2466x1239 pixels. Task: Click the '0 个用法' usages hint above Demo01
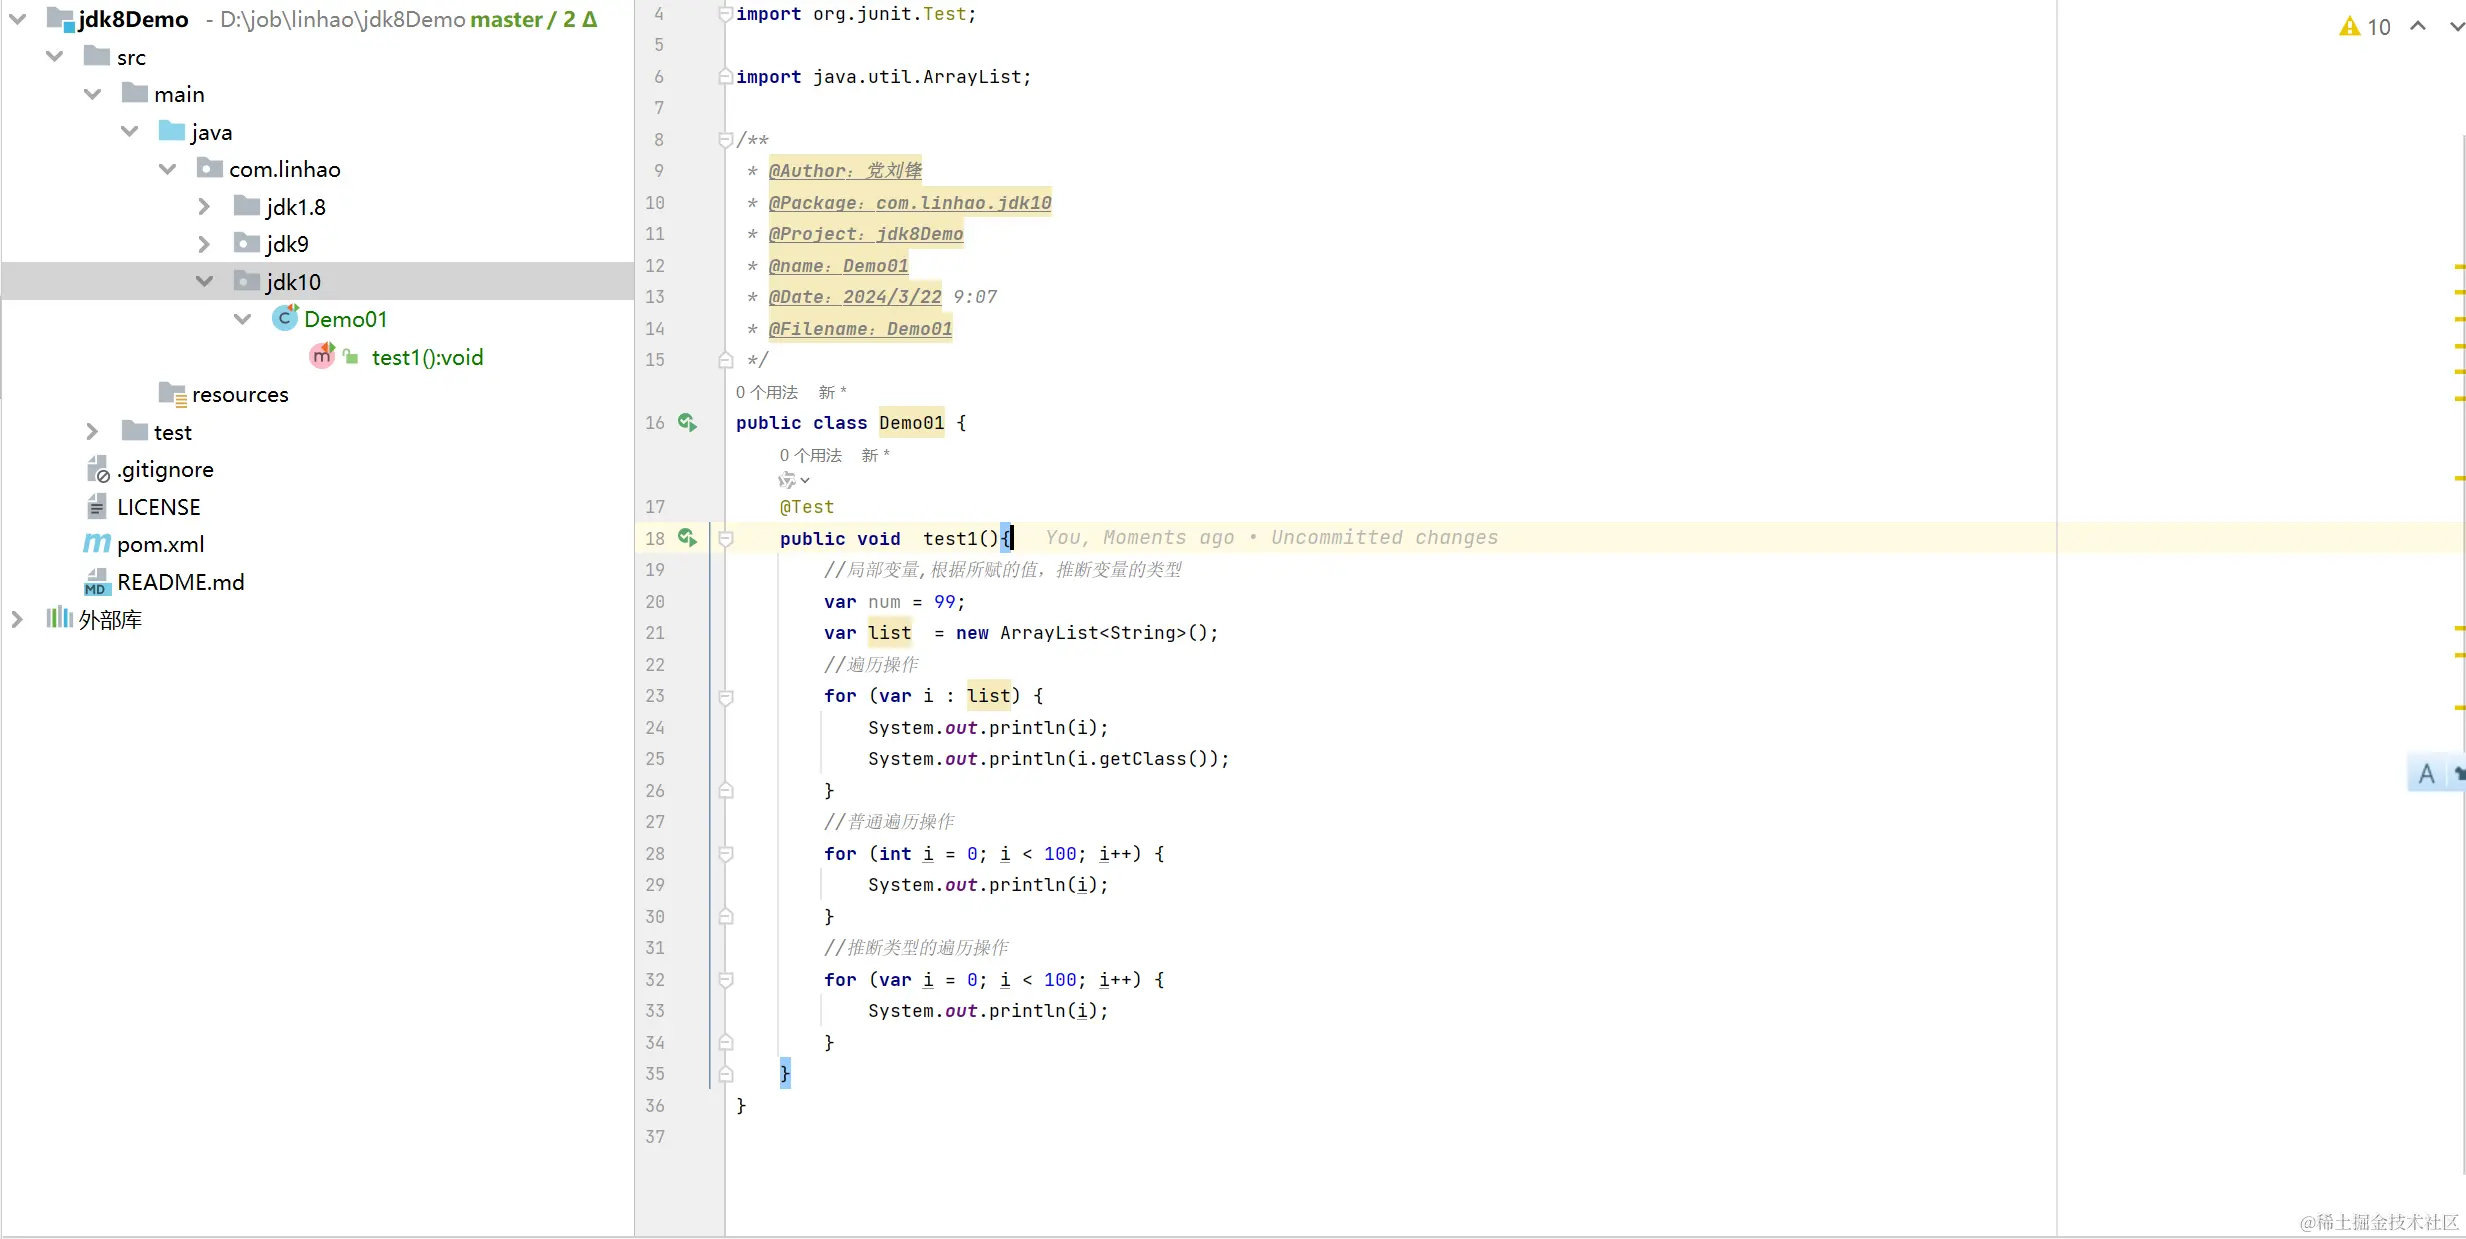[x=766, y=392]
